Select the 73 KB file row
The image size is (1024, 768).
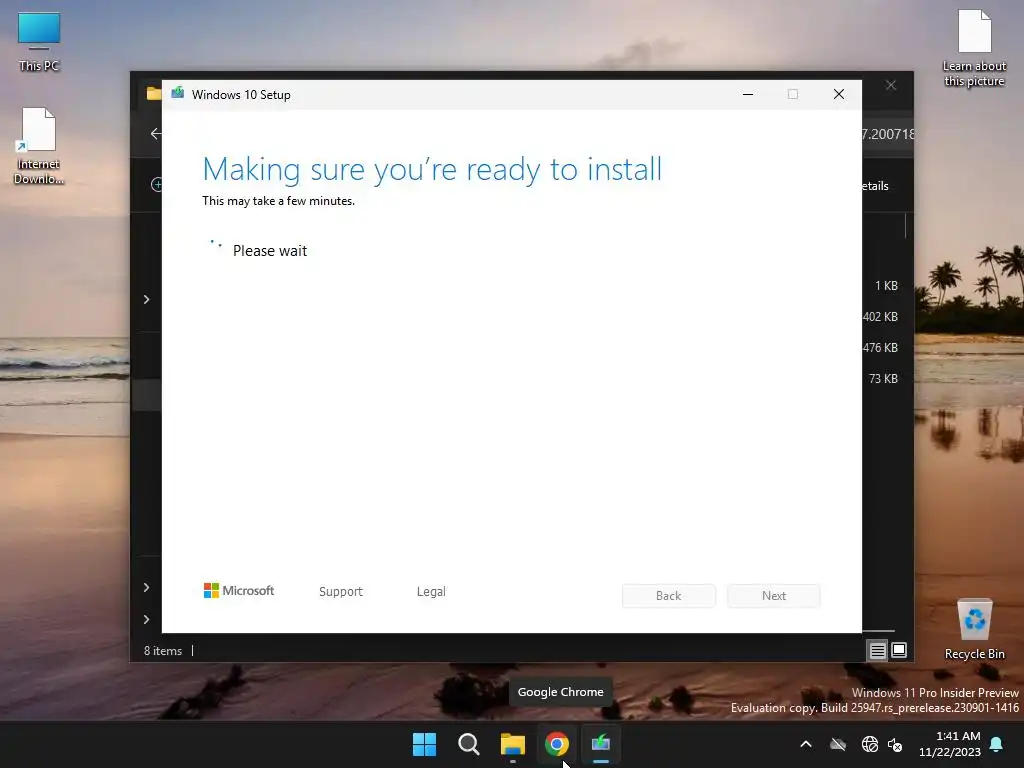[x=883, y=379]
